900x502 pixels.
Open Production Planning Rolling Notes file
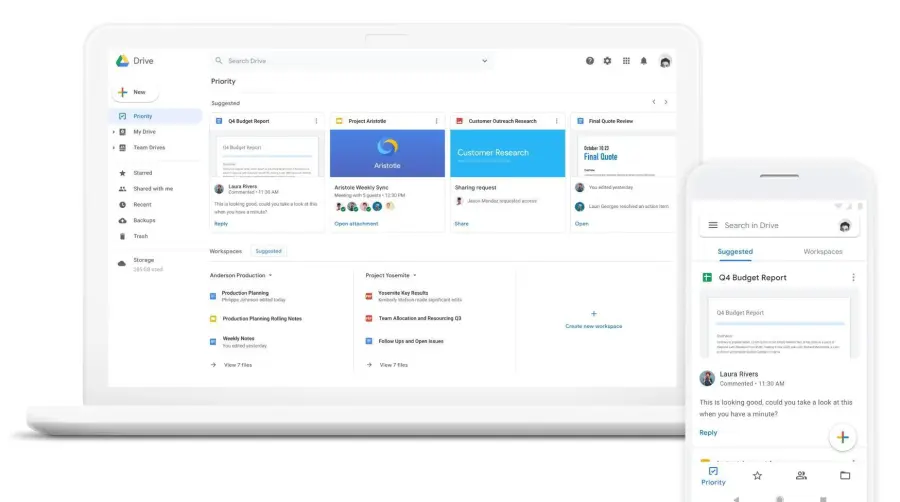click(262, 318)
